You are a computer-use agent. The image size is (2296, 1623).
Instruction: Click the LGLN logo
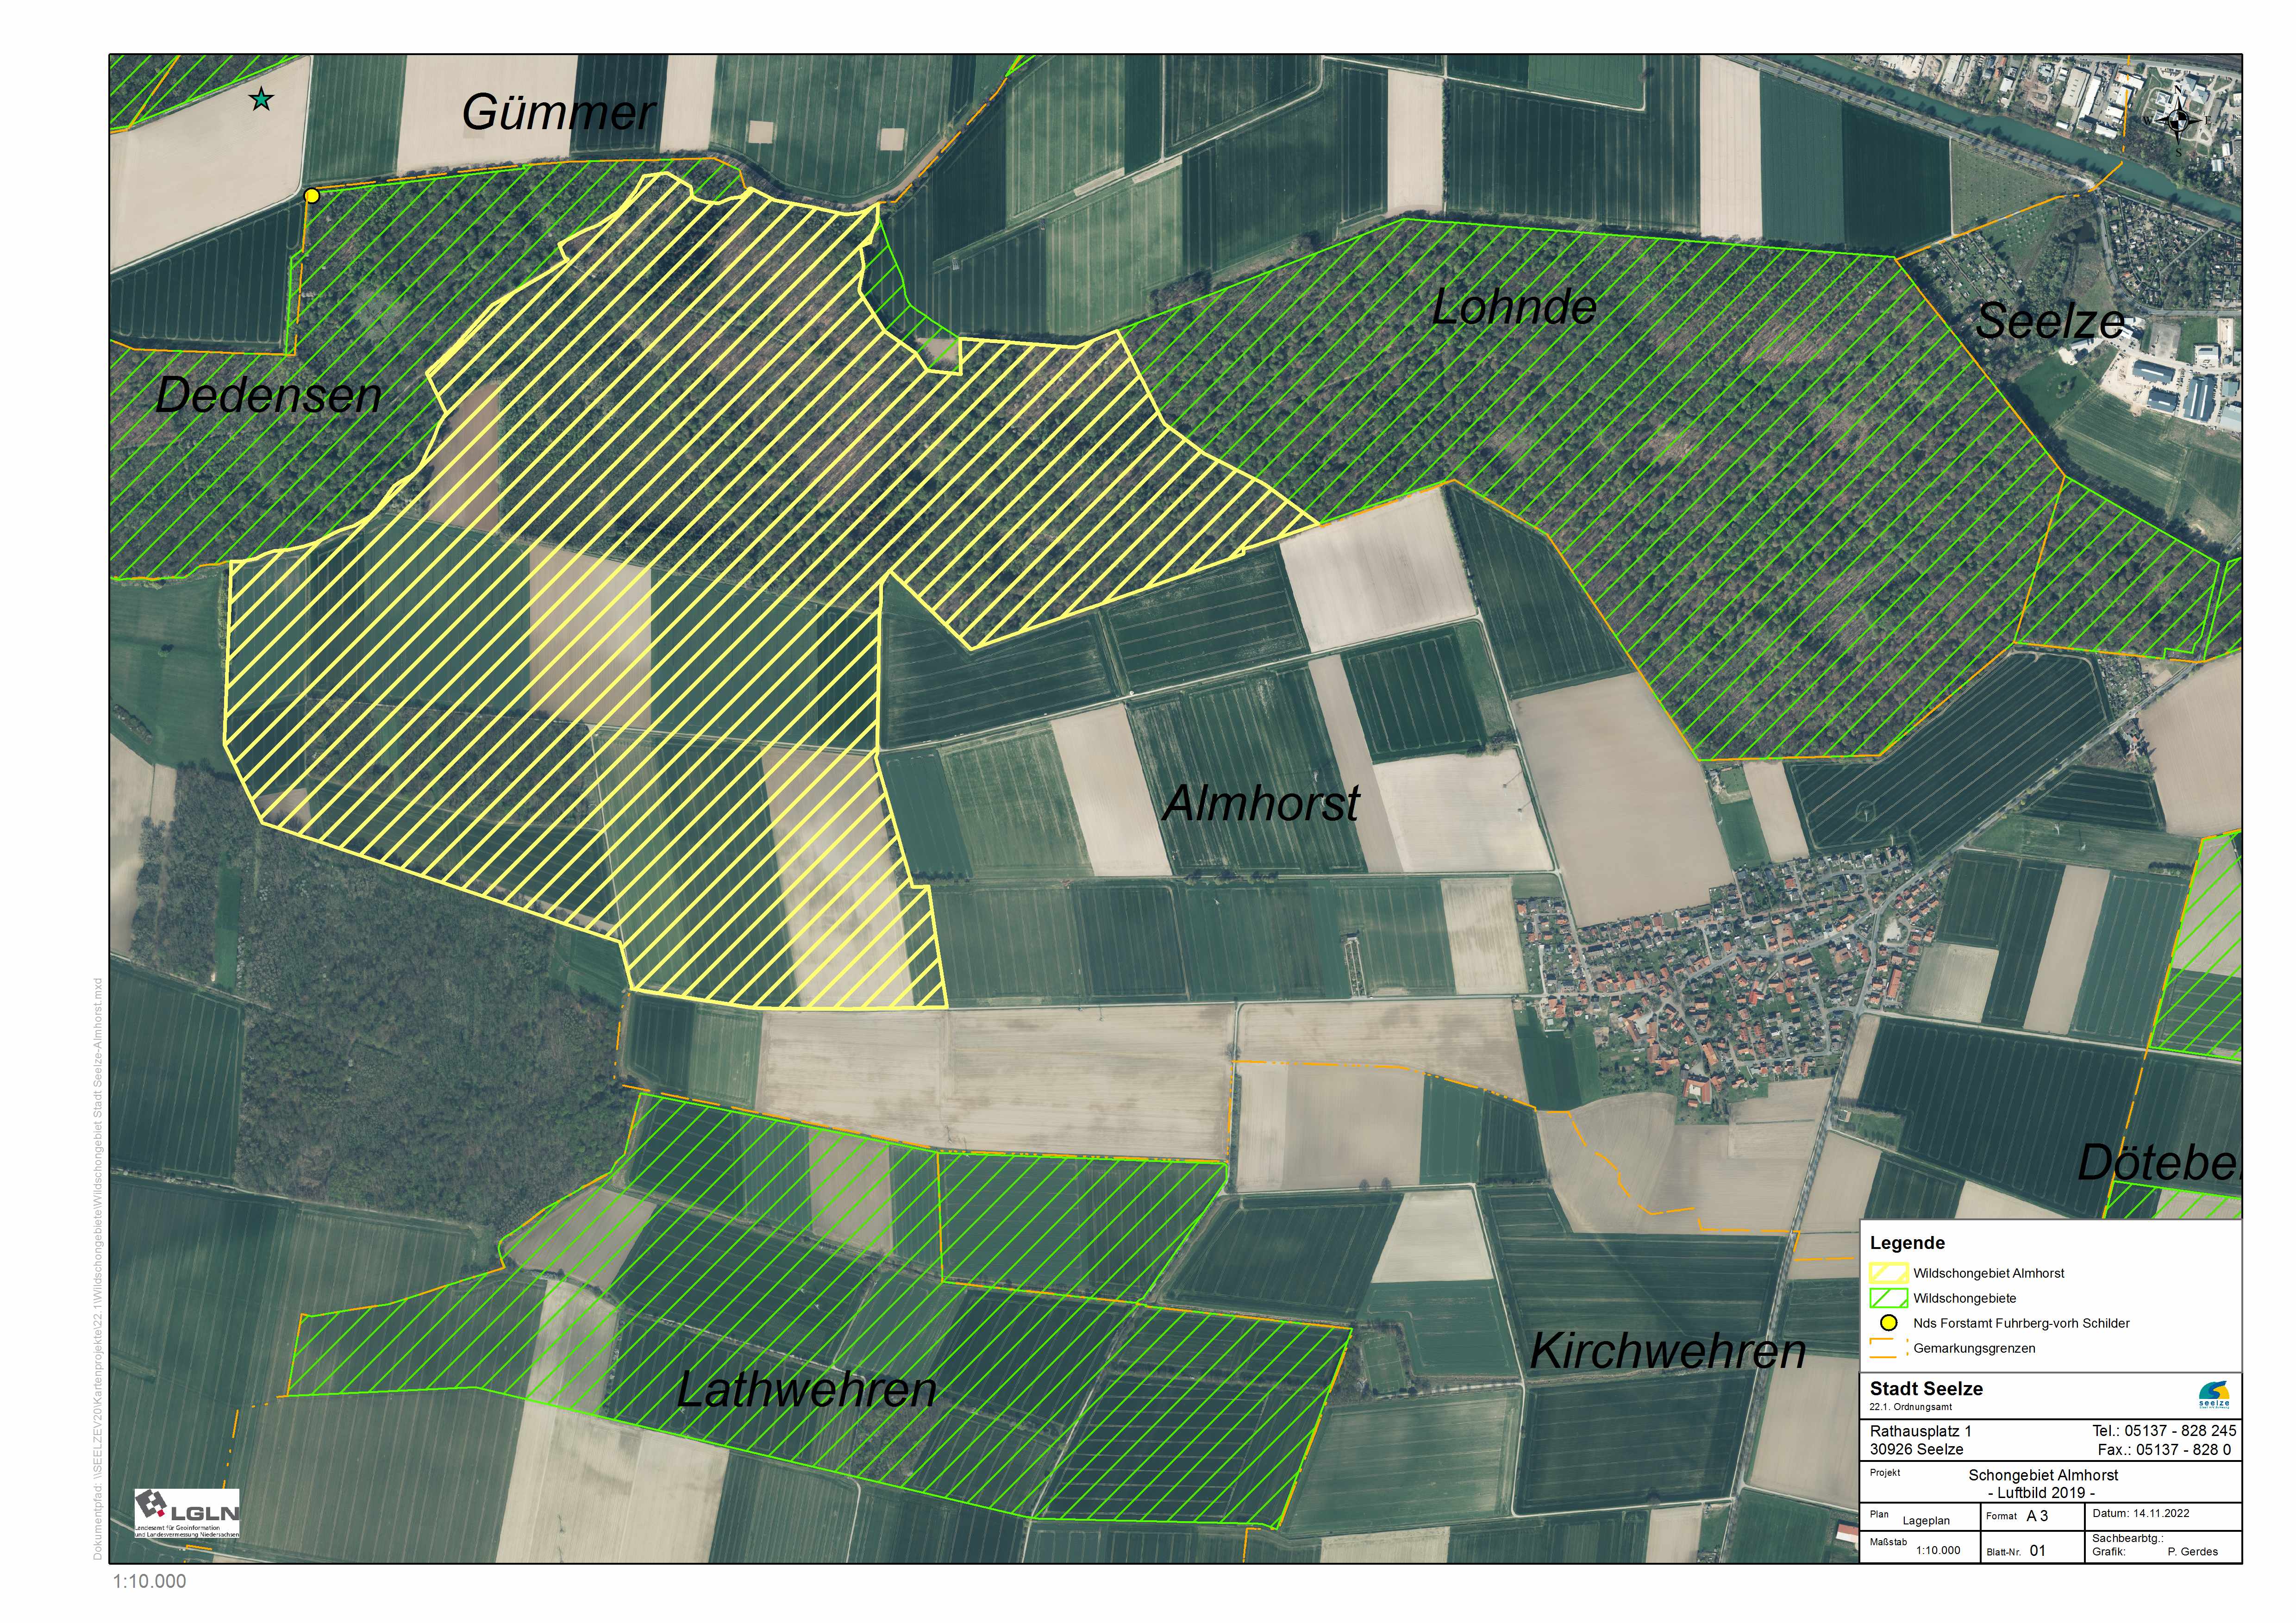(187, 1513)
